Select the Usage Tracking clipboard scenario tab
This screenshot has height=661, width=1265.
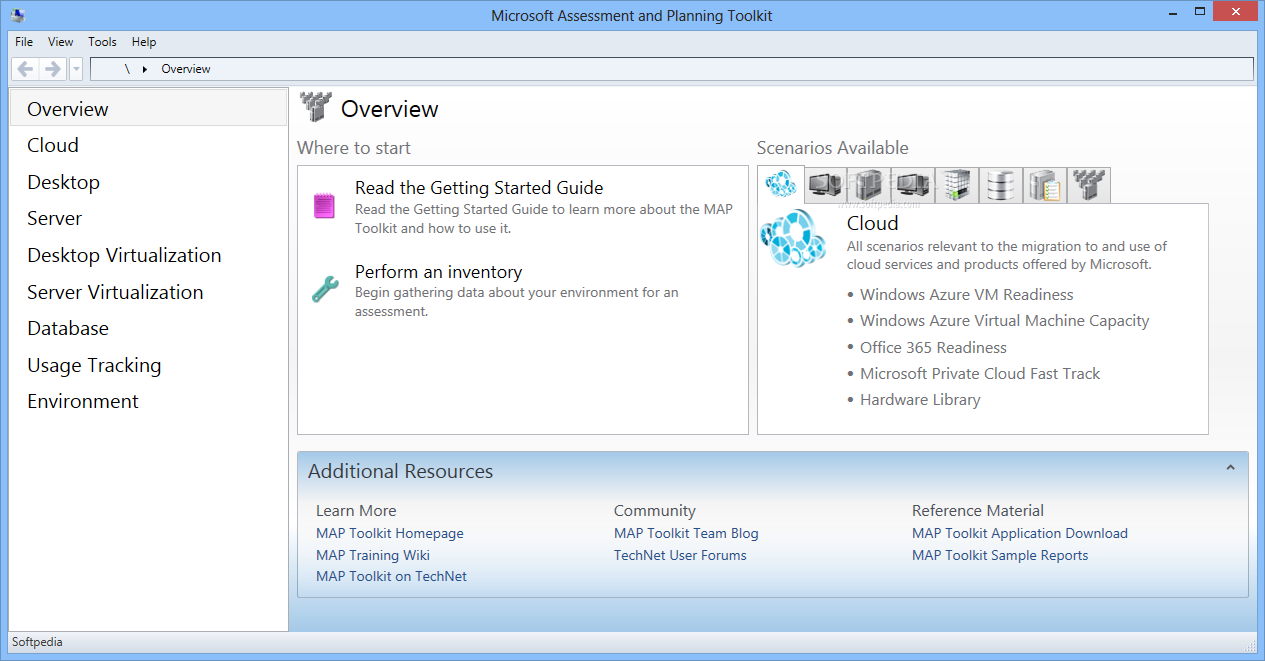(1045, 185)
